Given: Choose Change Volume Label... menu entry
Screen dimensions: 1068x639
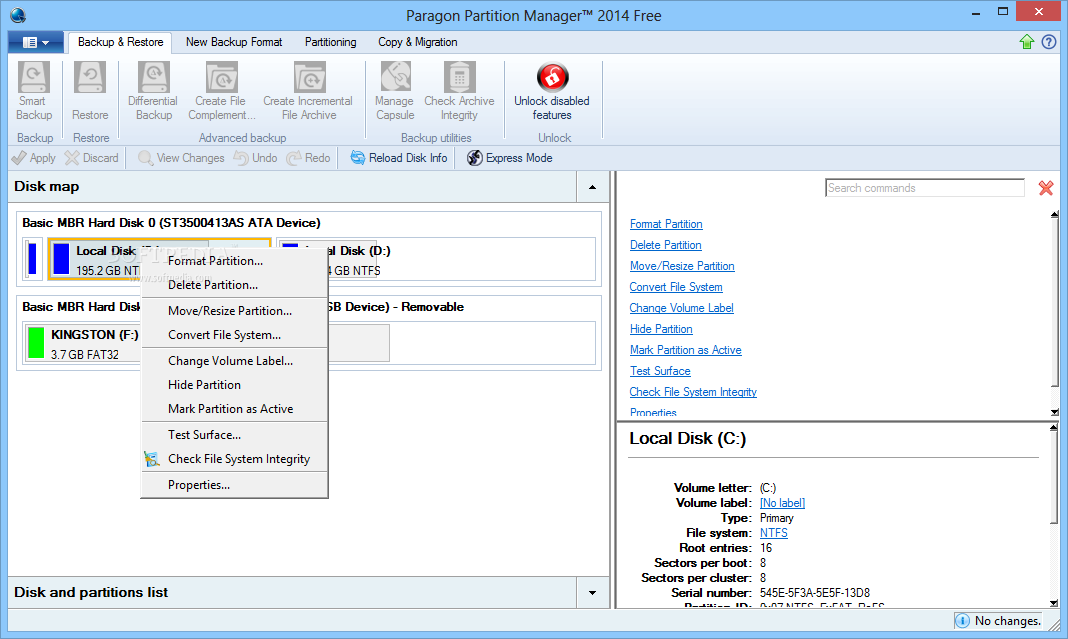Looking at the screenshot, I should coord(234,361).
